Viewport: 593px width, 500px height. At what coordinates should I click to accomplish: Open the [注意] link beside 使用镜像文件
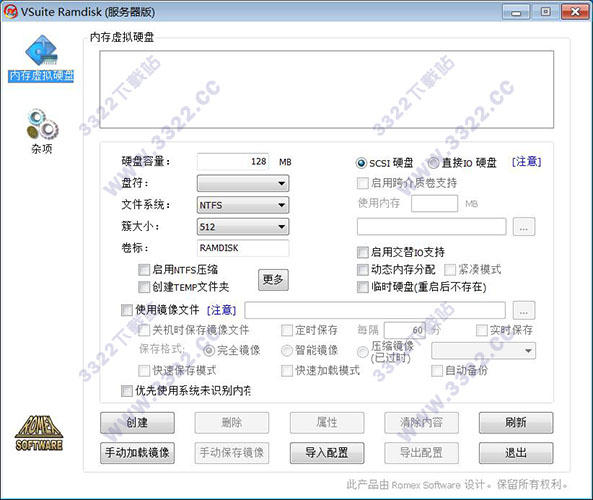click(x=222, y=311)
